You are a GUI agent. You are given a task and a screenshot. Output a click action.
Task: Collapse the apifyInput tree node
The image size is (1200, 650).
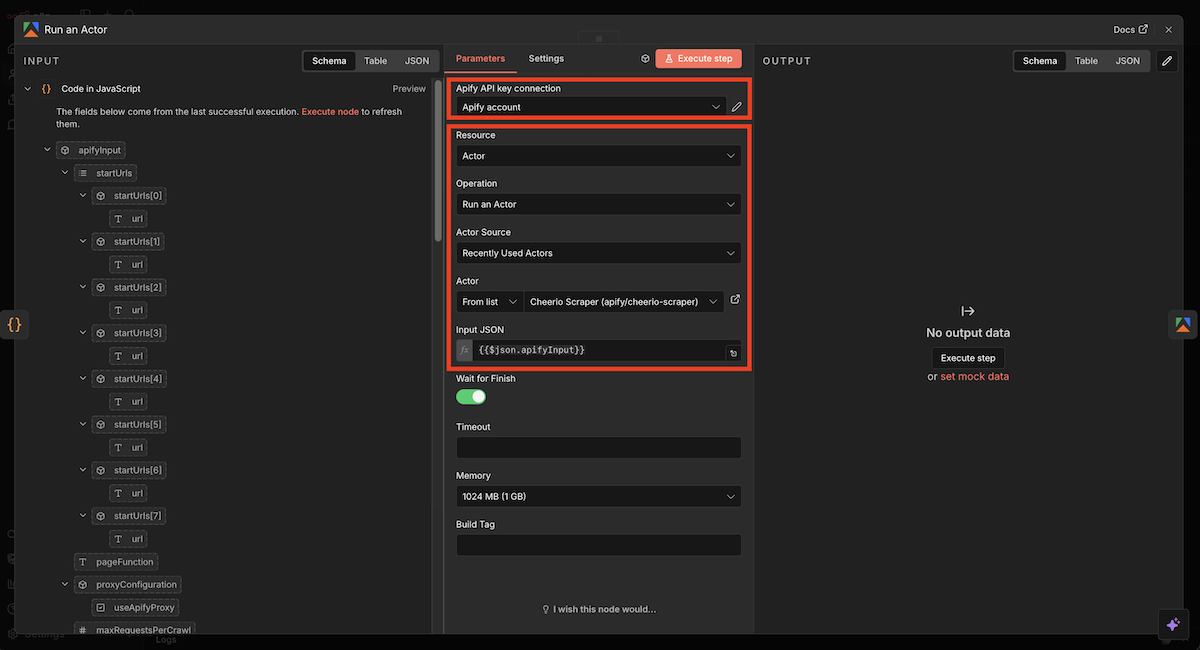coord(47,150)
